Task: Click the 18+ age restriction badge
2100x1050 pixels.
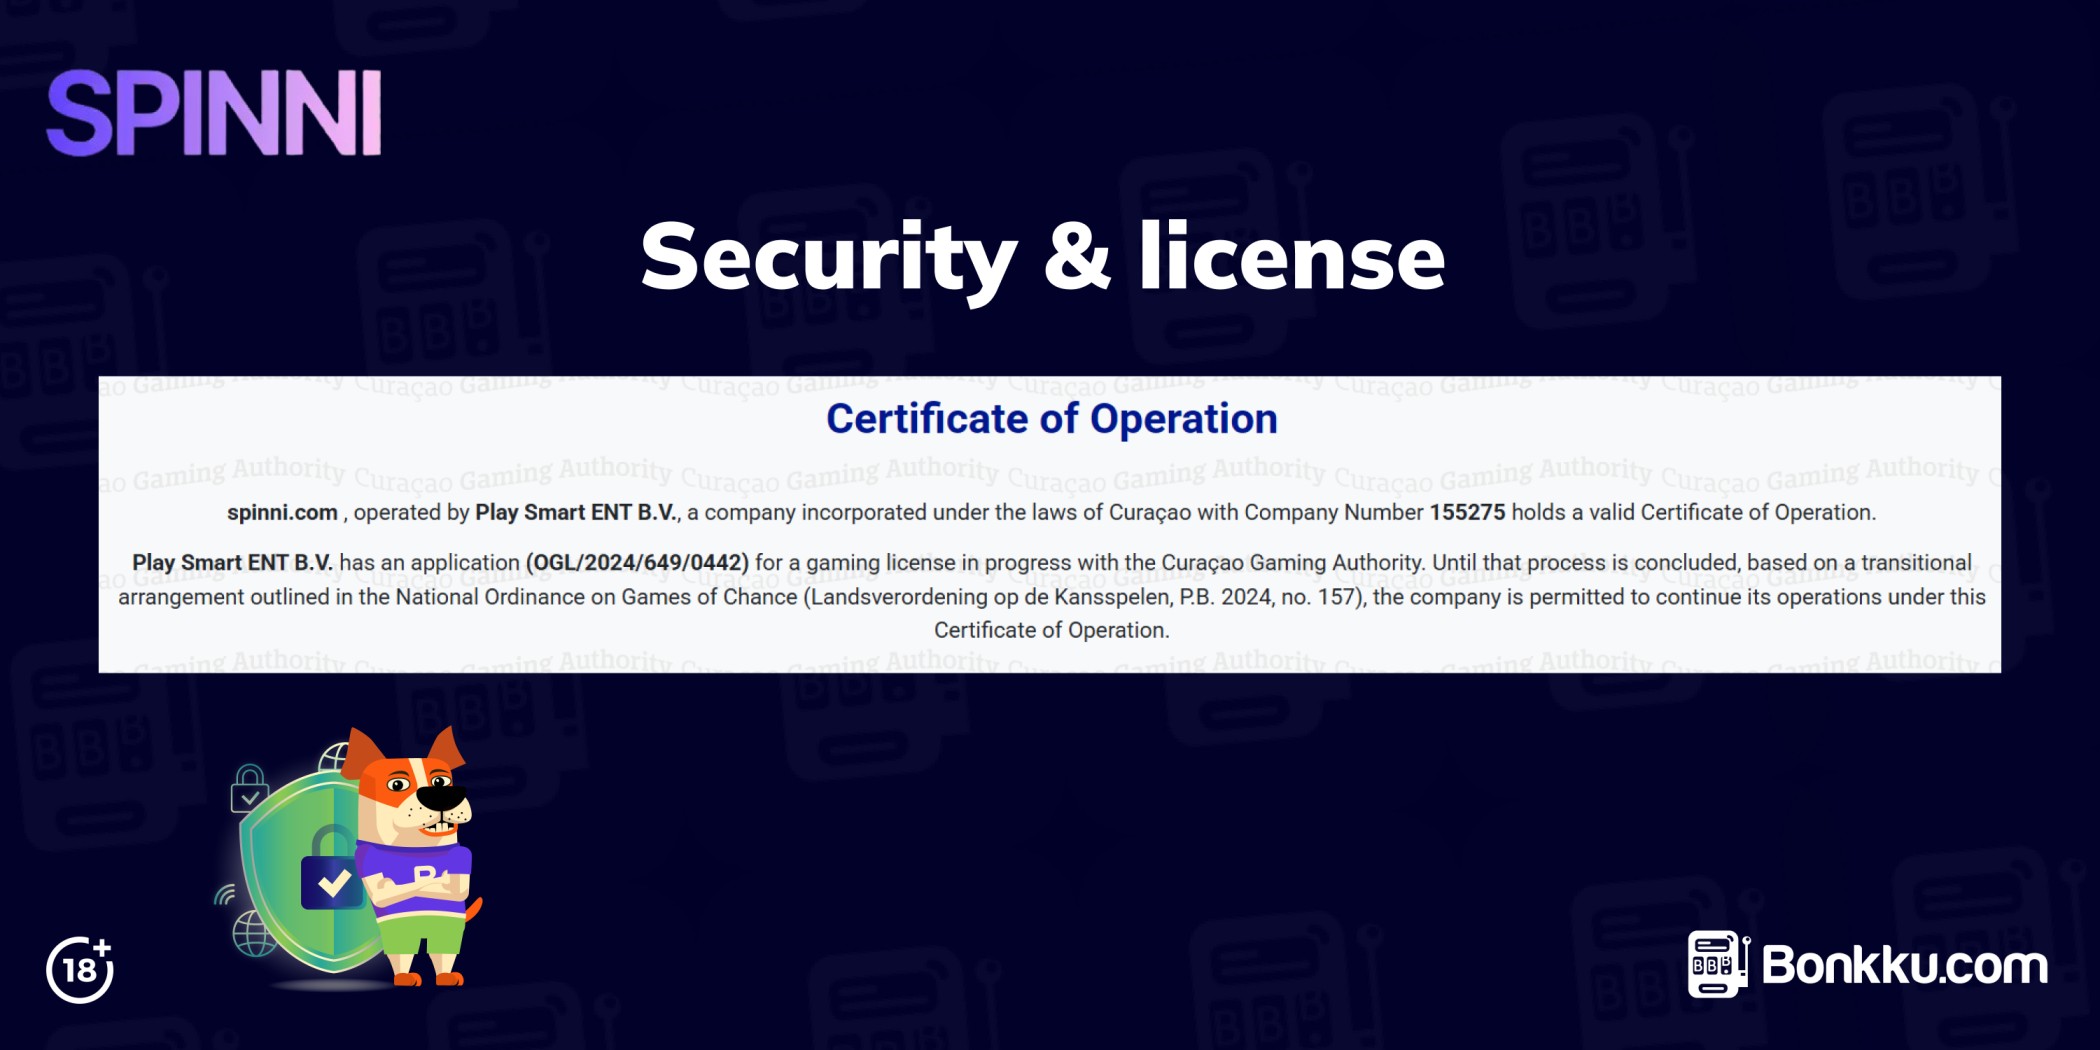Action: tap(80, 969)
